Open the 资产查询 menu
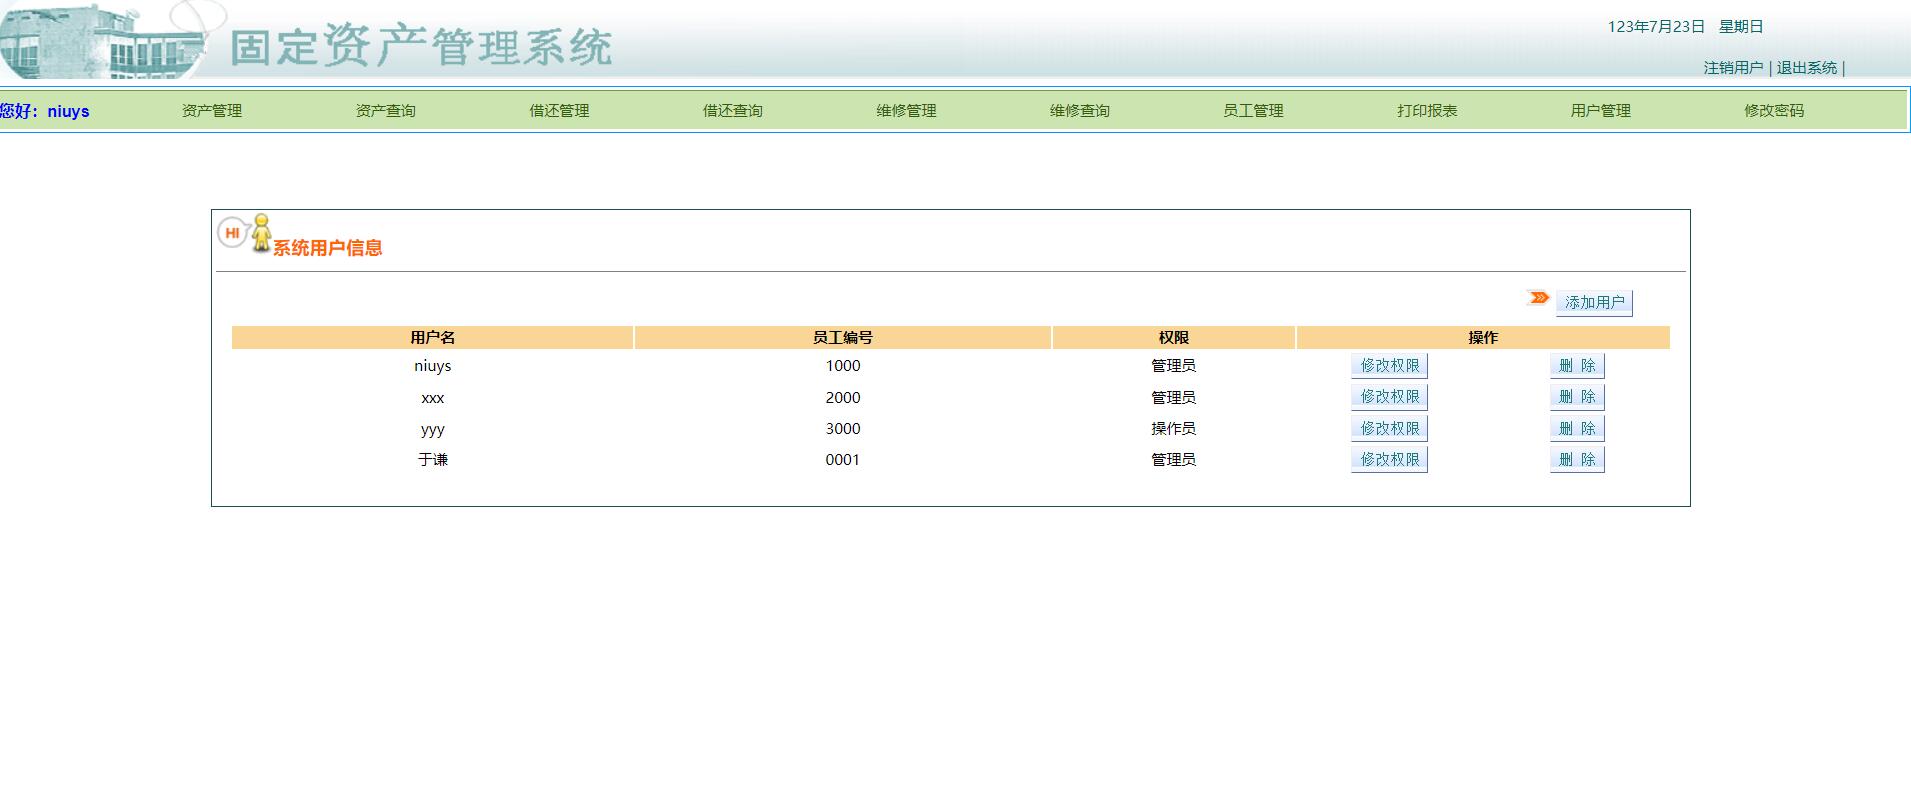The width and height of the screenshot is (1911, 792). tap(385, 111)
